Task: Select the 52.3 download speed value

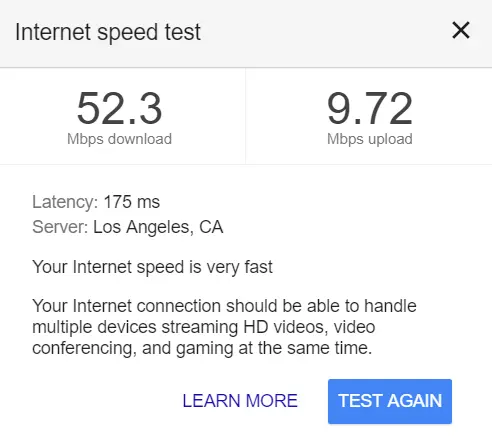Action: click(x=119, y=108)
